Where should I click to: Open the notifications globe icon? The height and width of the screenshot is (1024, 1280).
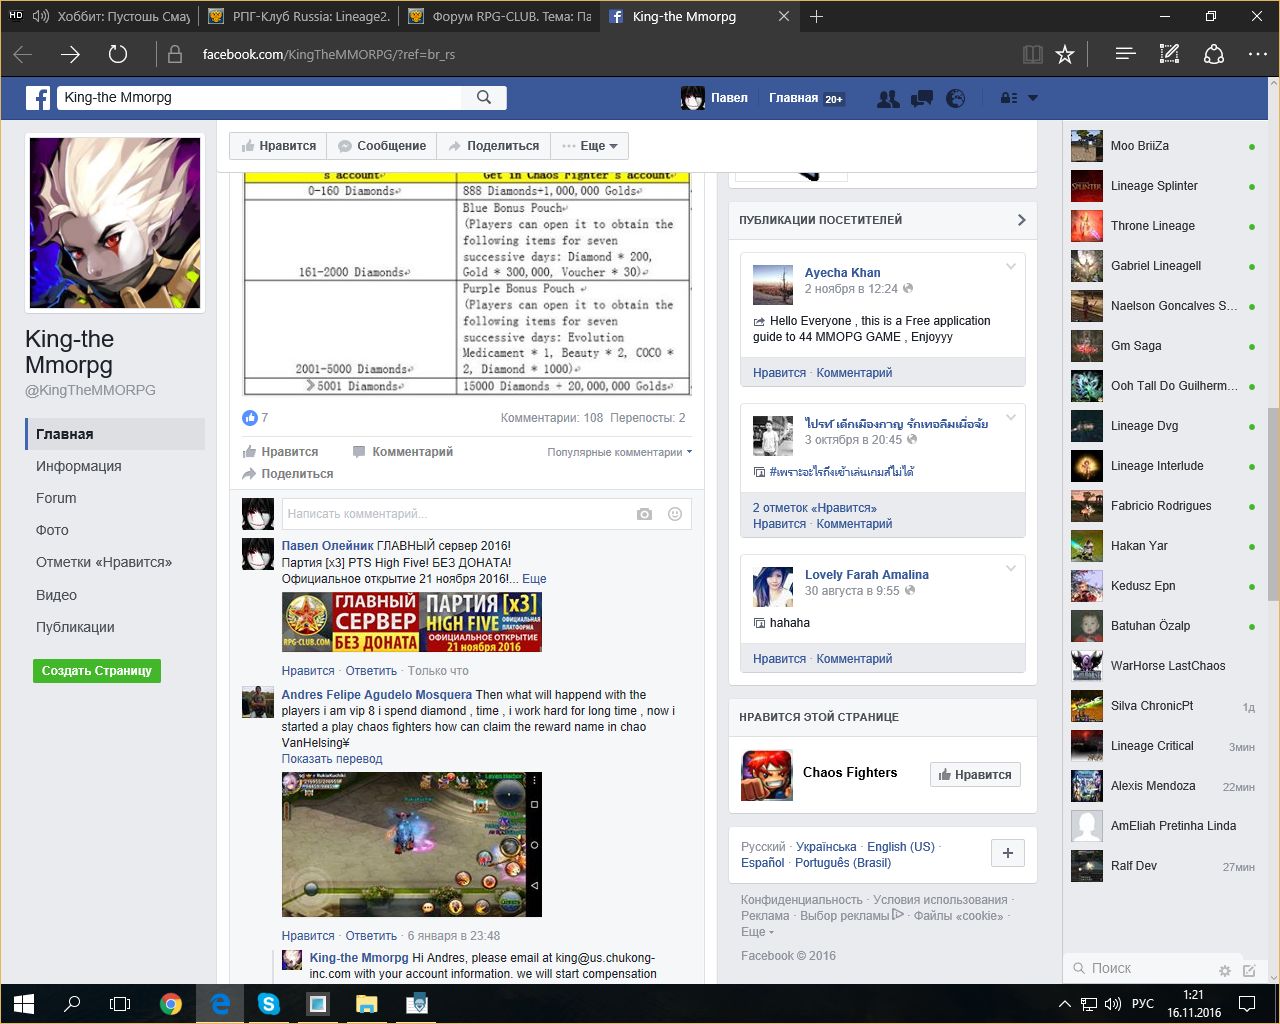coord(956,98)
